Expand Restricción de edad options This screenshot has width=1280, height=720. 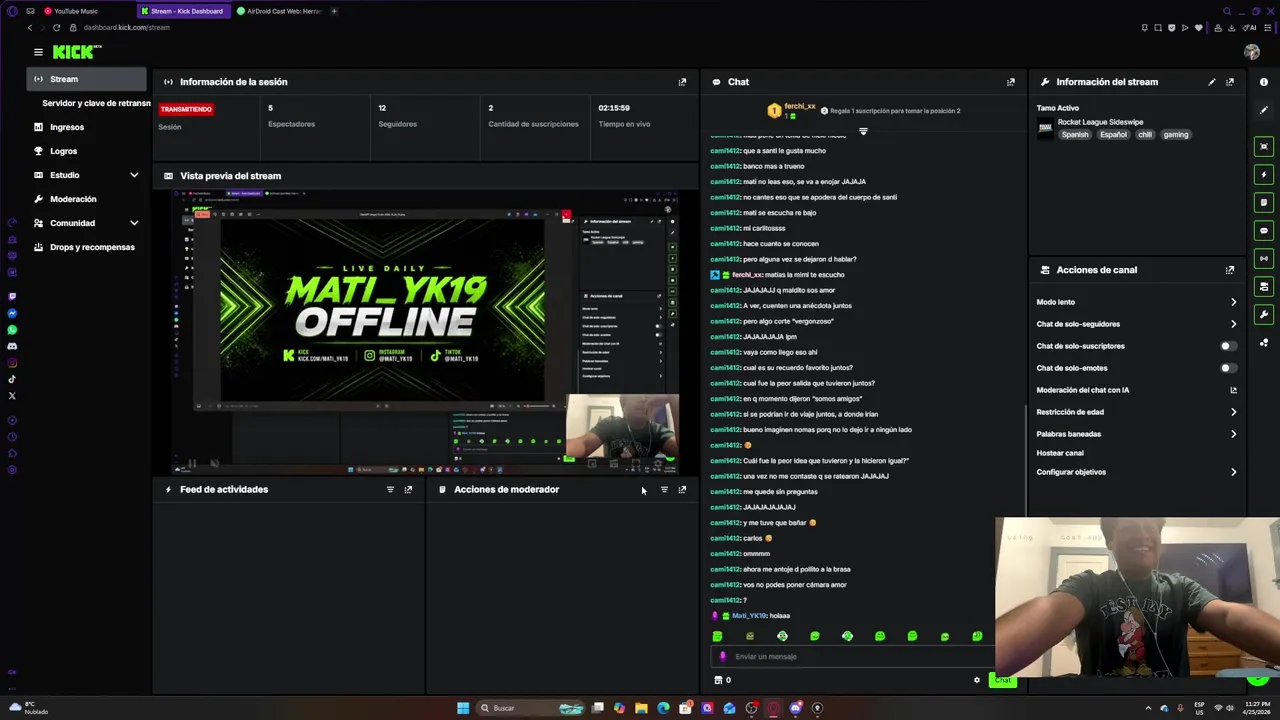point(1233,412)
